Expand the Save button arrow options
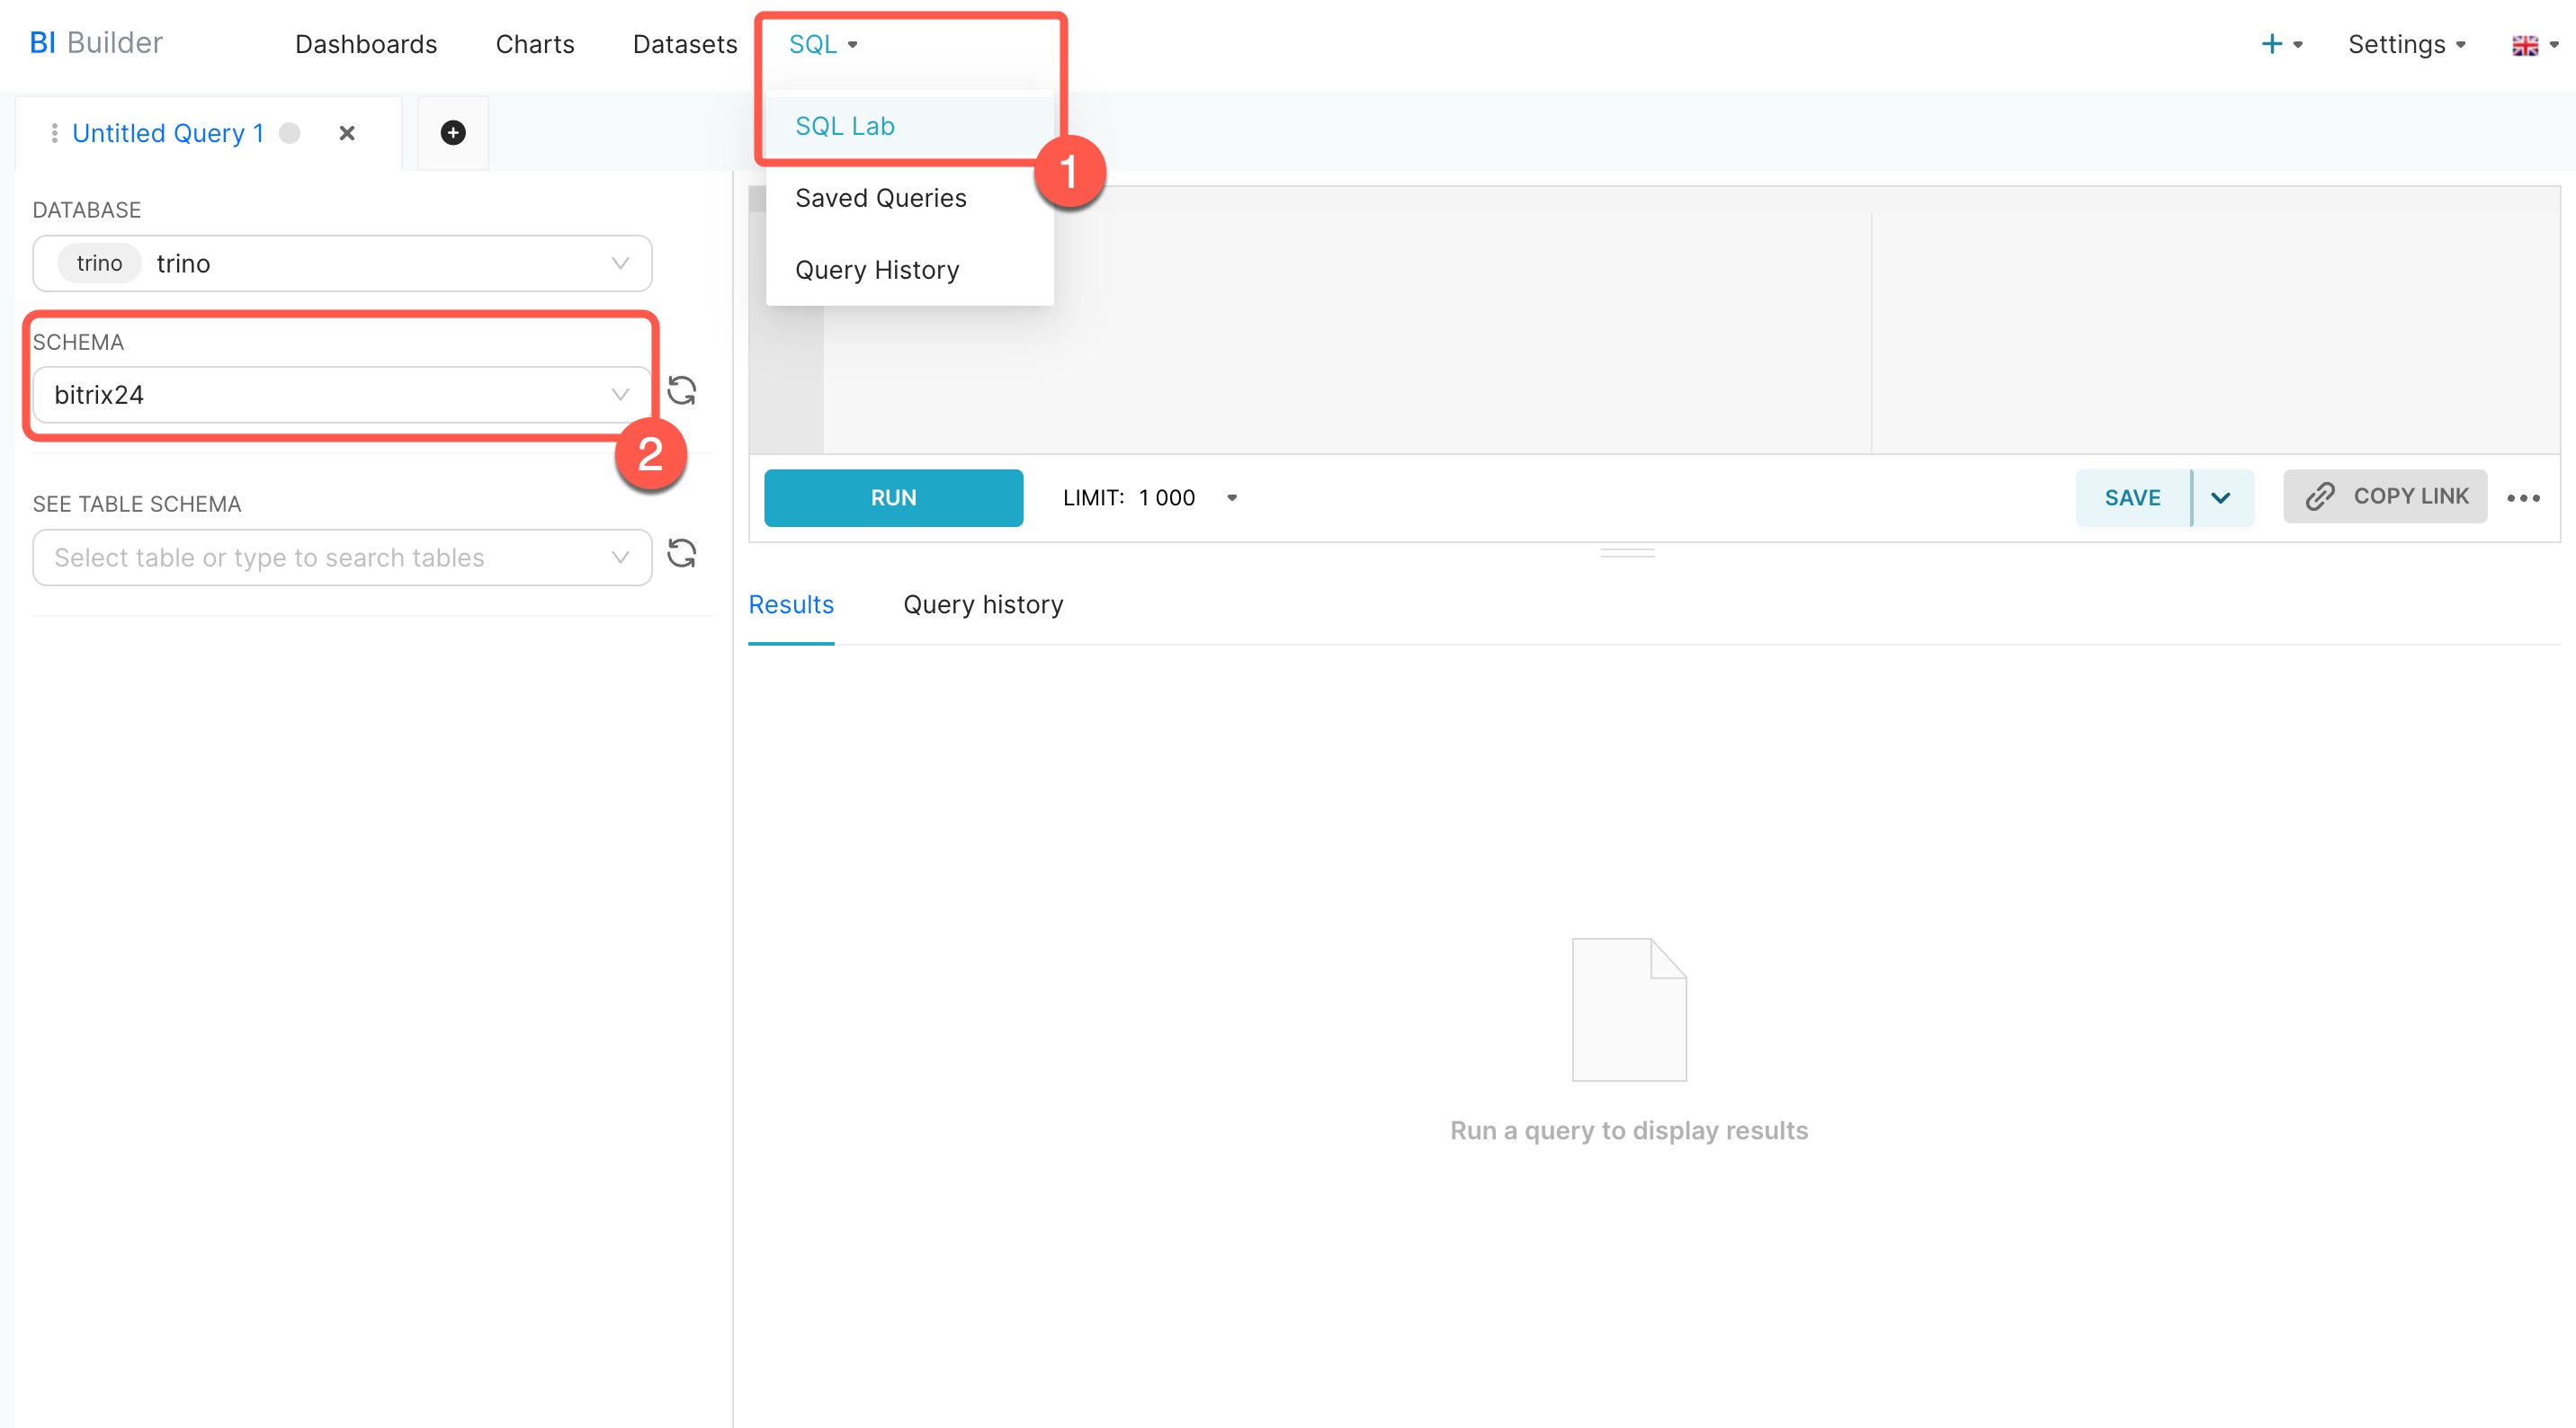 tap(2221, 498)
